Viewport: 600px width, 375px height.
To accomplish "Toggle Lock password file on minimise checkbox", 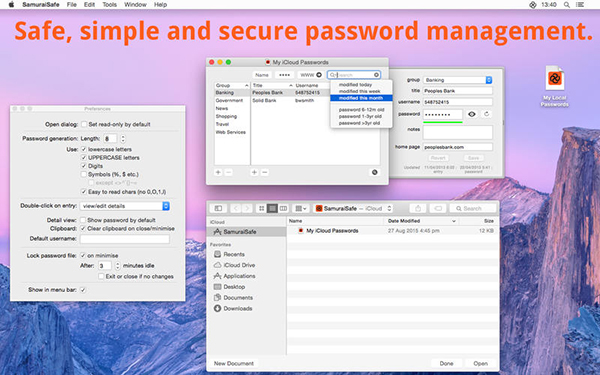I will pyautogui.click(x=83, y=255).
